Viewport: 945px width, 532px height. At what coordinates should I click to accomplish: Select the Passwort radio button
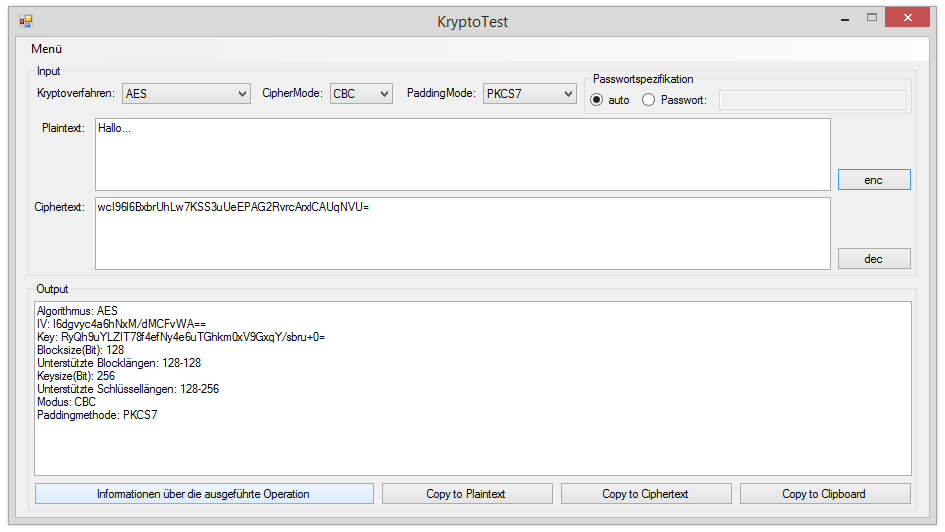pyautogui.click(x=648, y=100)
